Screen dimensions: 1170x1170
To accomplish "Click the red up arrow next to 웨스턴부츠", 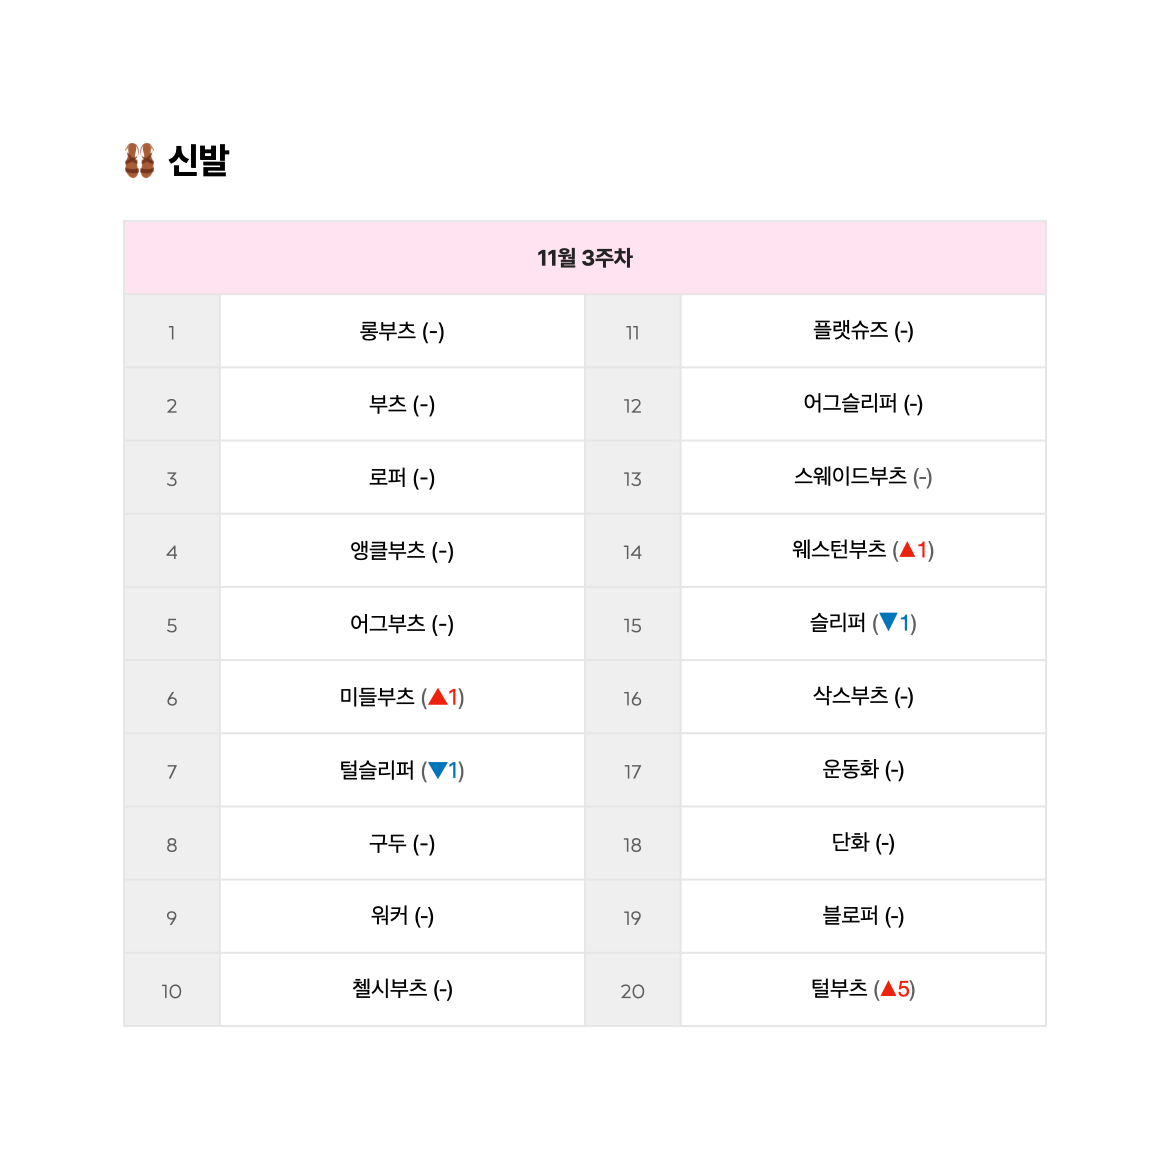I will point(907,550).
